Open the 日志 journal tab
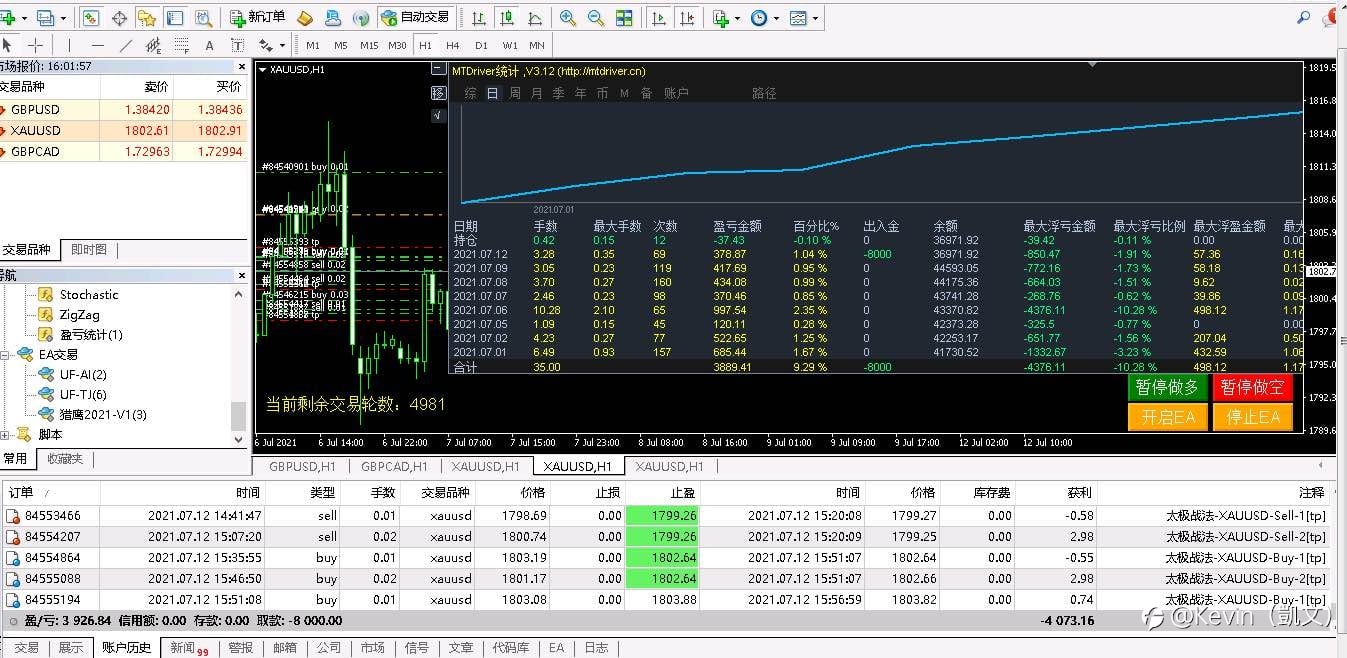The width and height of the screenshot is (1347, 658). 596,648
